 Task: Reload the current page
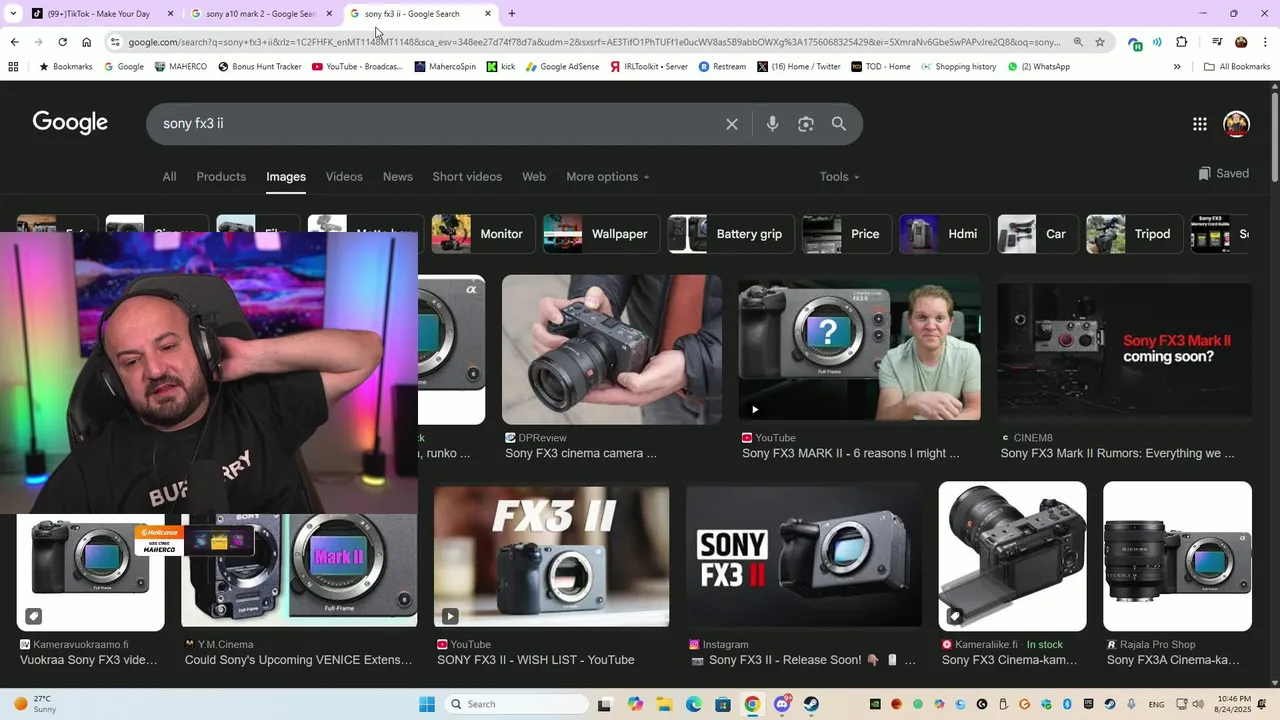coord(62,42)
